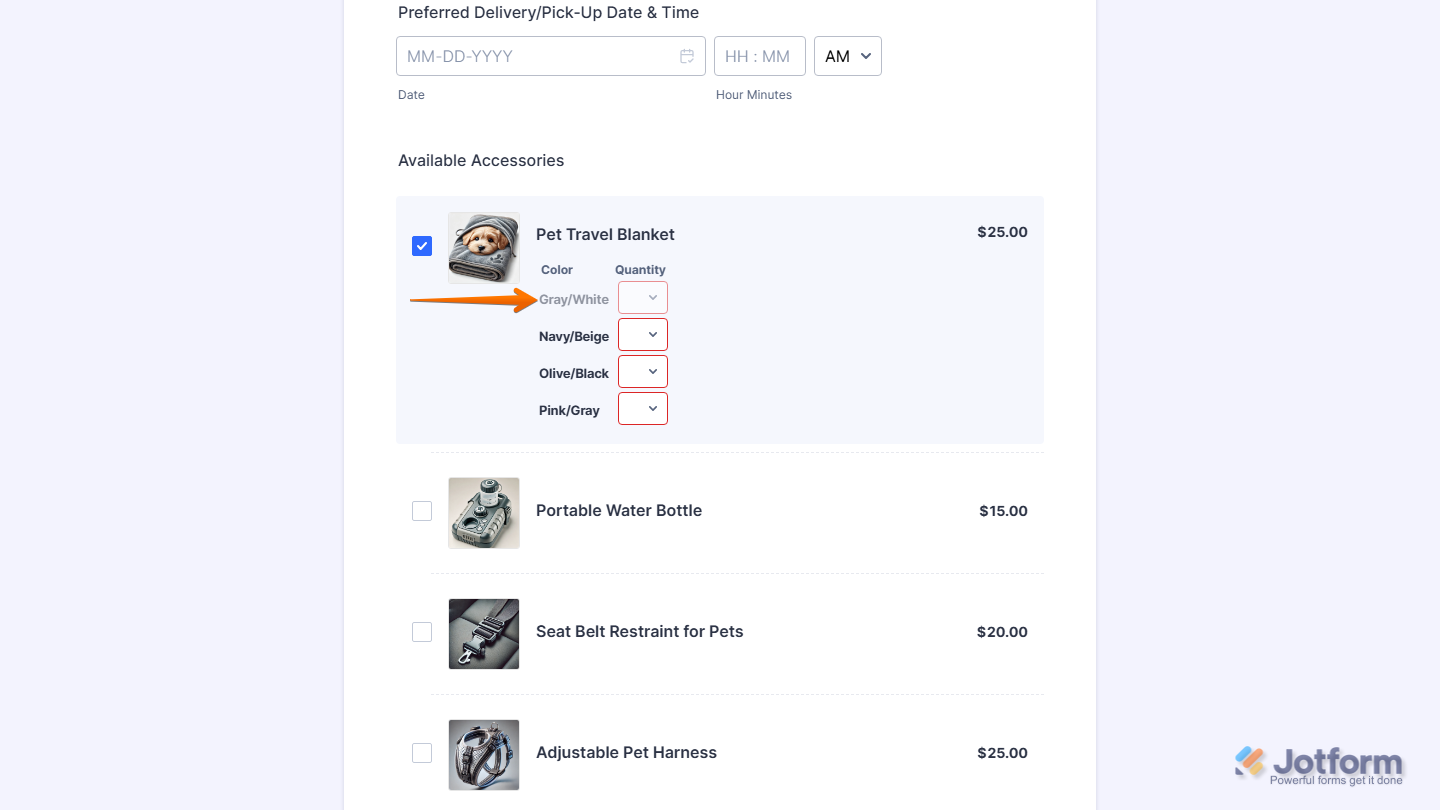The height and width of the screenshot is (810, 1440).
Task: Expand Navy/Beige quantity dropdown
Action: (643, 335)
